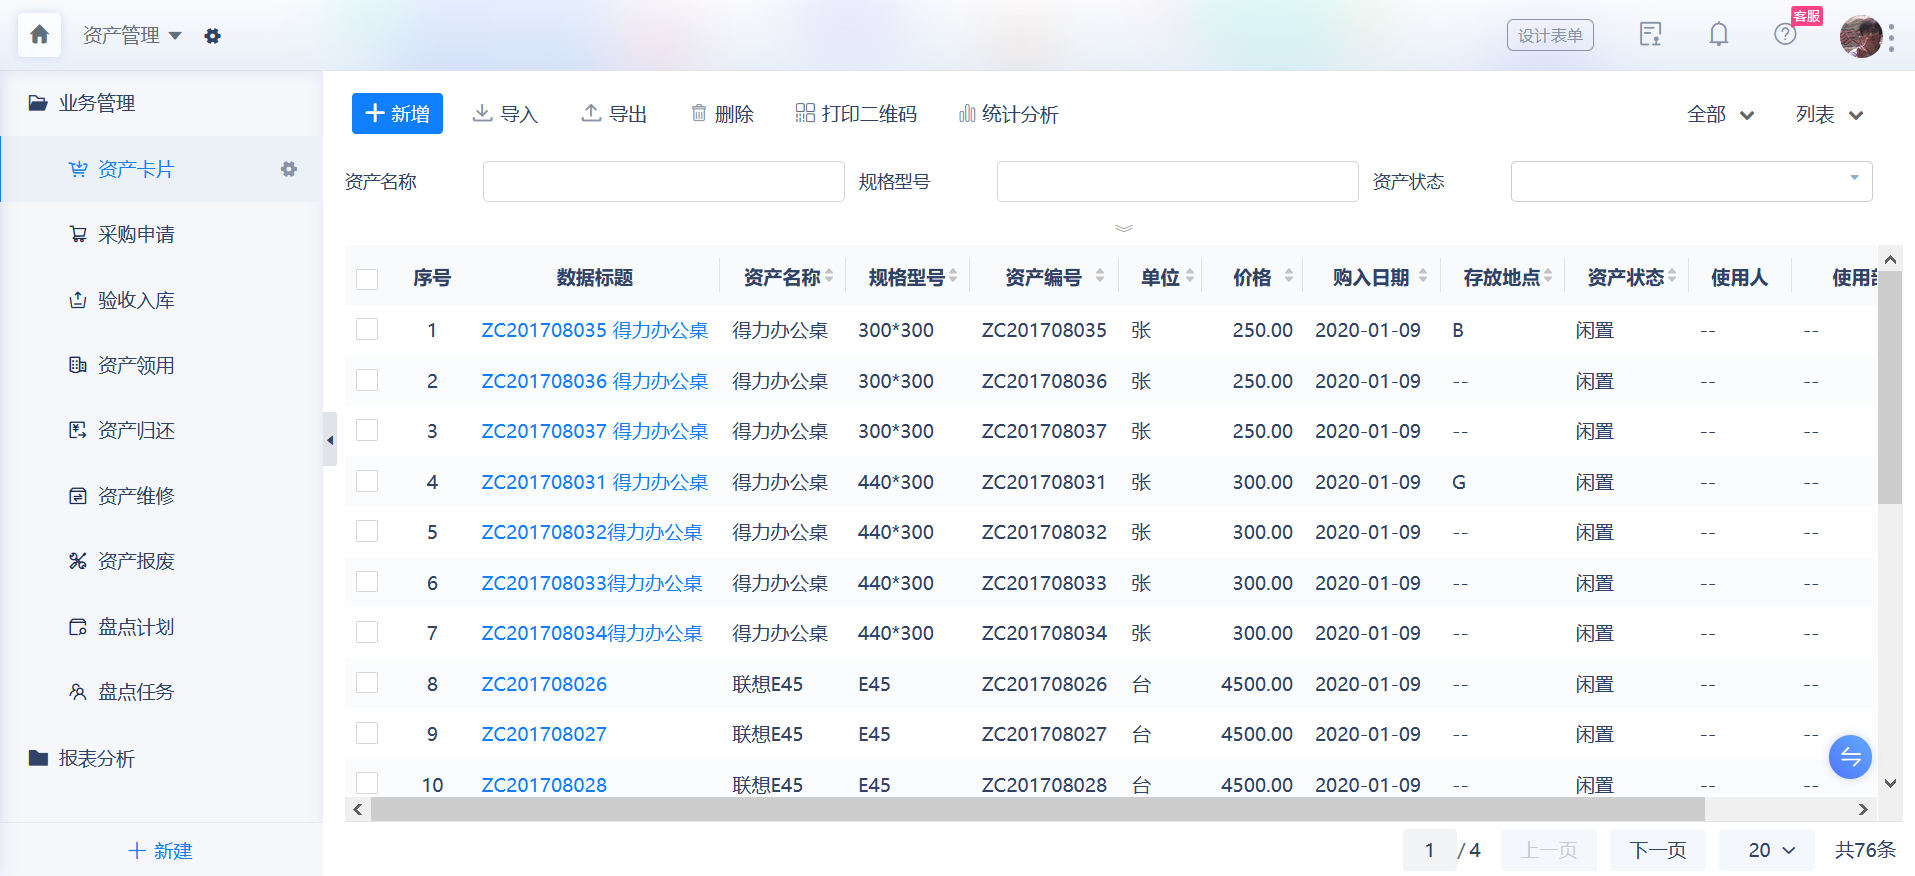Check row 5 ZC201708032 checkbox
Screen dimensions: 1915x876
[367, 531]
